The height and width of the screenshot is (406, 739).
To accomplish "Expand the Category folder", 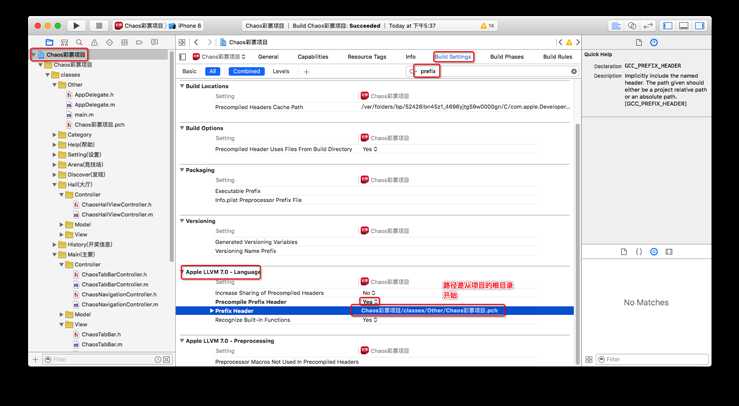I will [x=54, y=135].
